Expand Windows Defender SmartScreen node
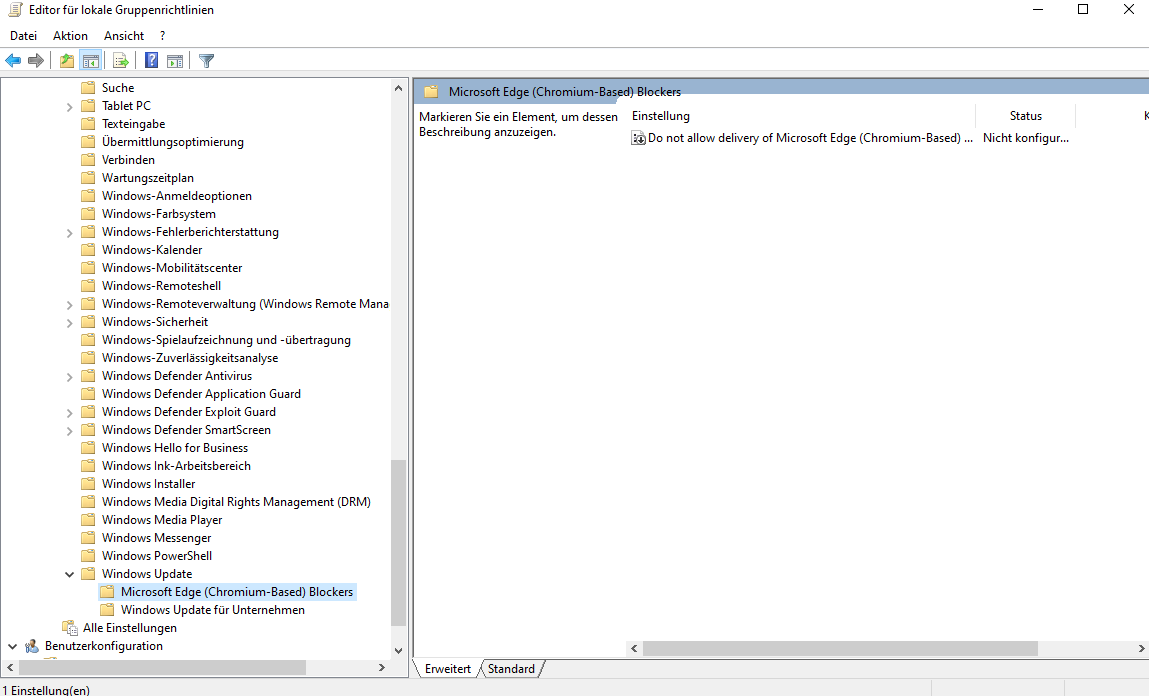 [70, 431]
